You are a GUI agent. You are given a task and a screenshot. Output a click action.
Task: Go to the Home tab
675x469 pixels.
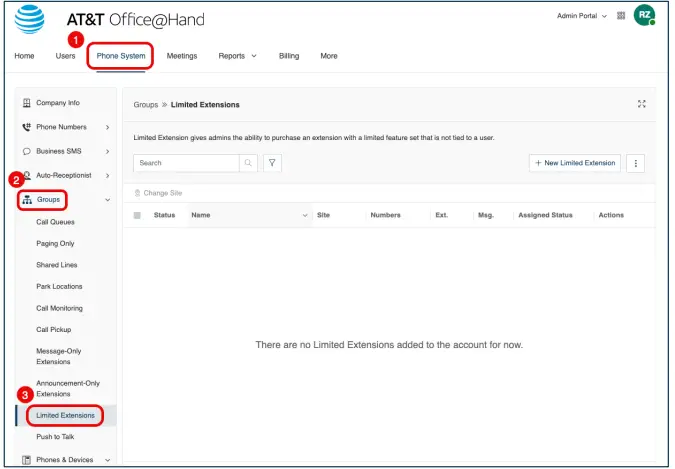24,56
